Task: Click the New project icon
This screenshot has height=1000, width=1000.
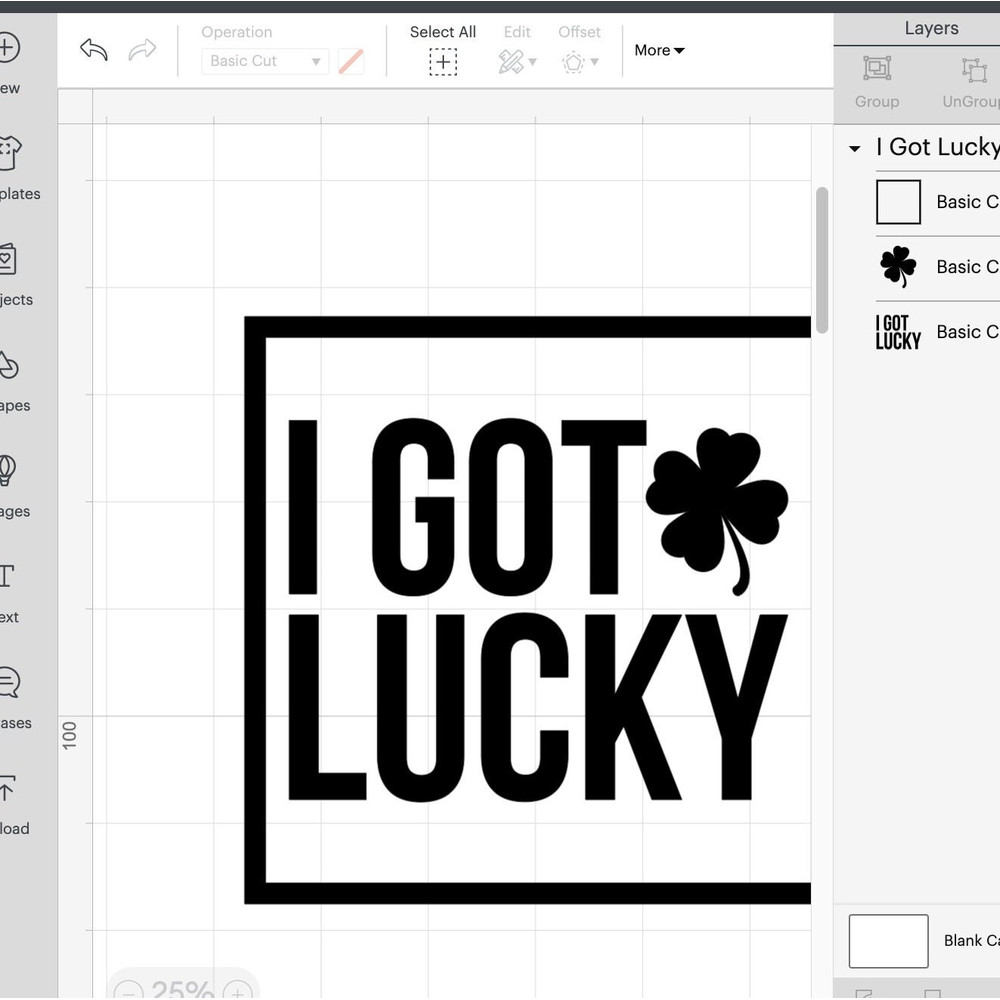Action: tap(10, 46)
